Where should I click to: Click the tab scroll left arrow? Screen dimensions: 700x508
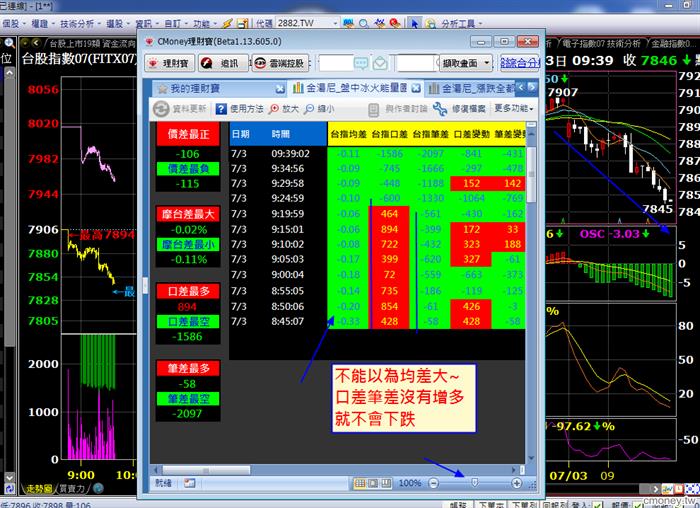(521, 87)
